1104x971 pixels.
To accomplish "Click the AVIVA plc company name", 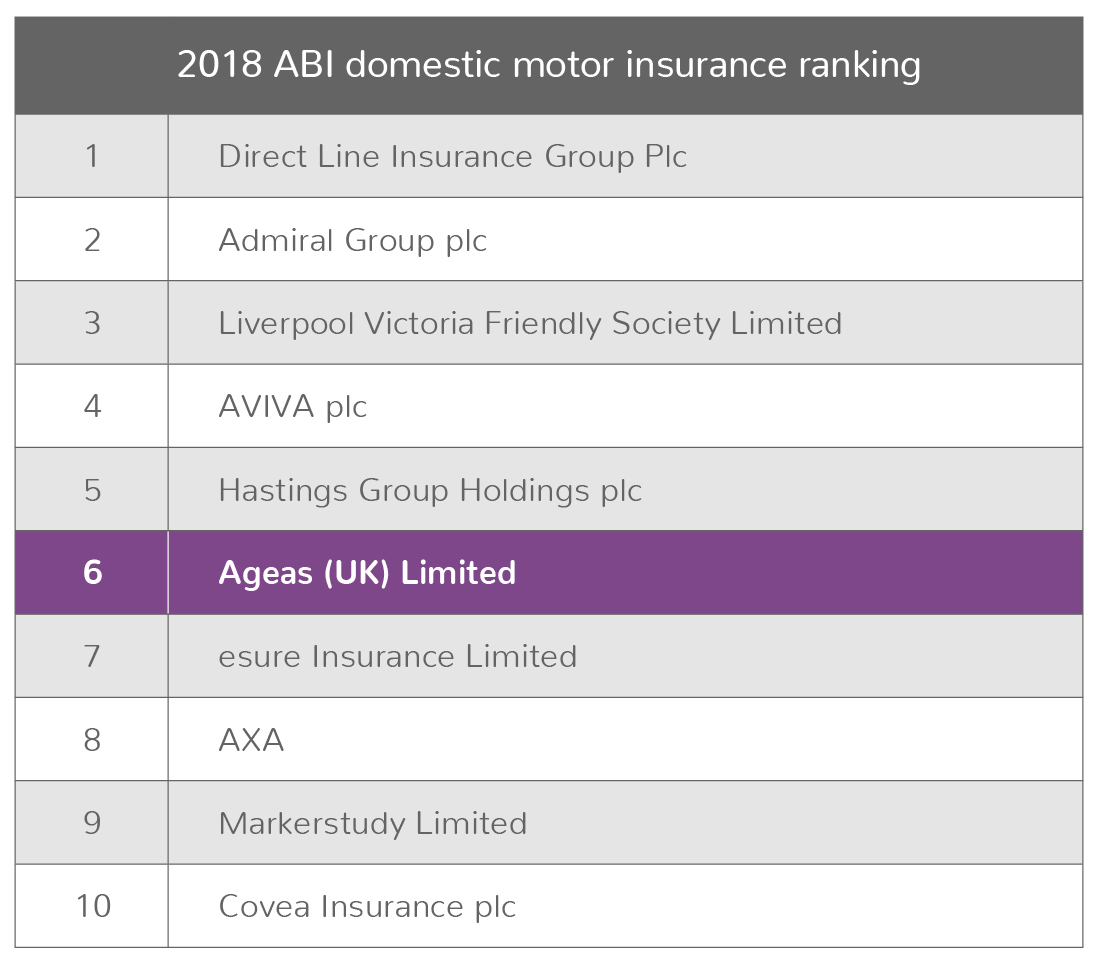I will click(293, 406).
